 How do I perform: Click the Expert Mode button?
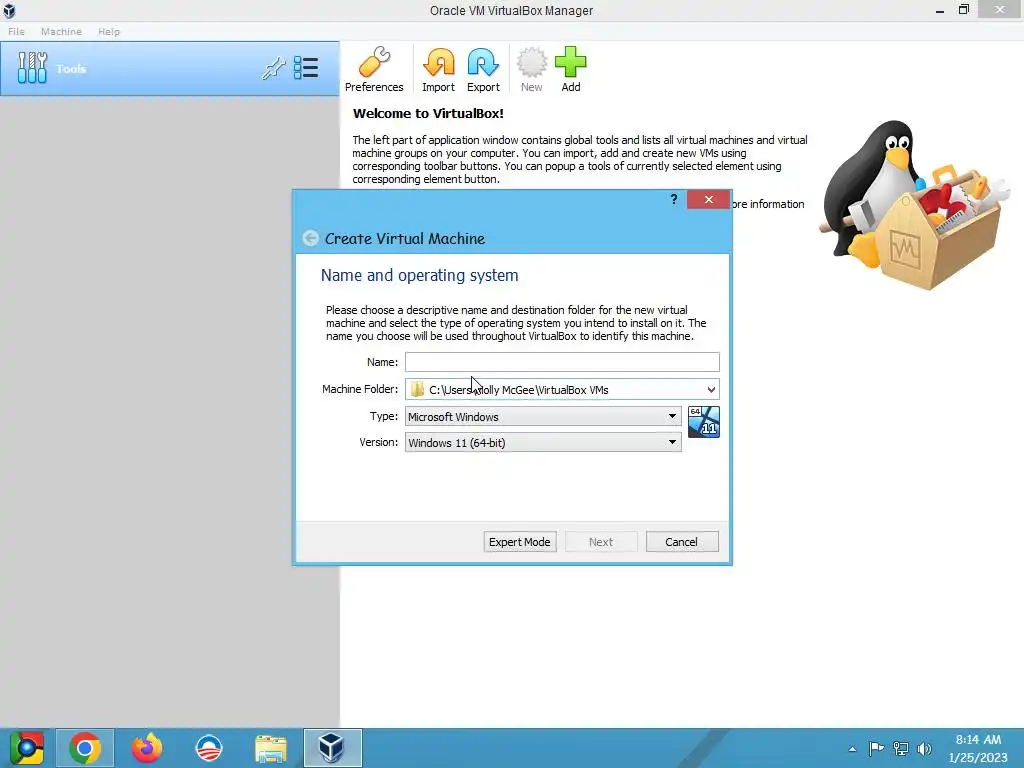coord(520,541)
